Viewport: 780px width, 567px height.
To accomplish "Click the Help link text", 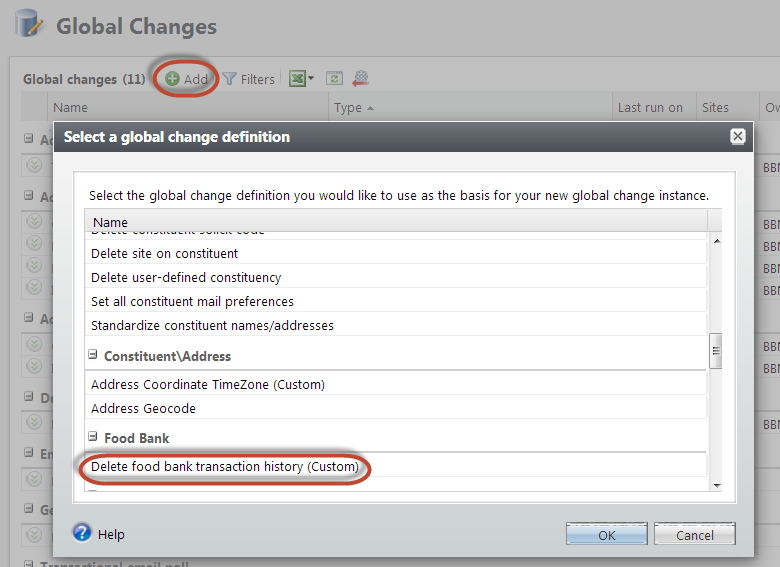I will click(111, 534).
